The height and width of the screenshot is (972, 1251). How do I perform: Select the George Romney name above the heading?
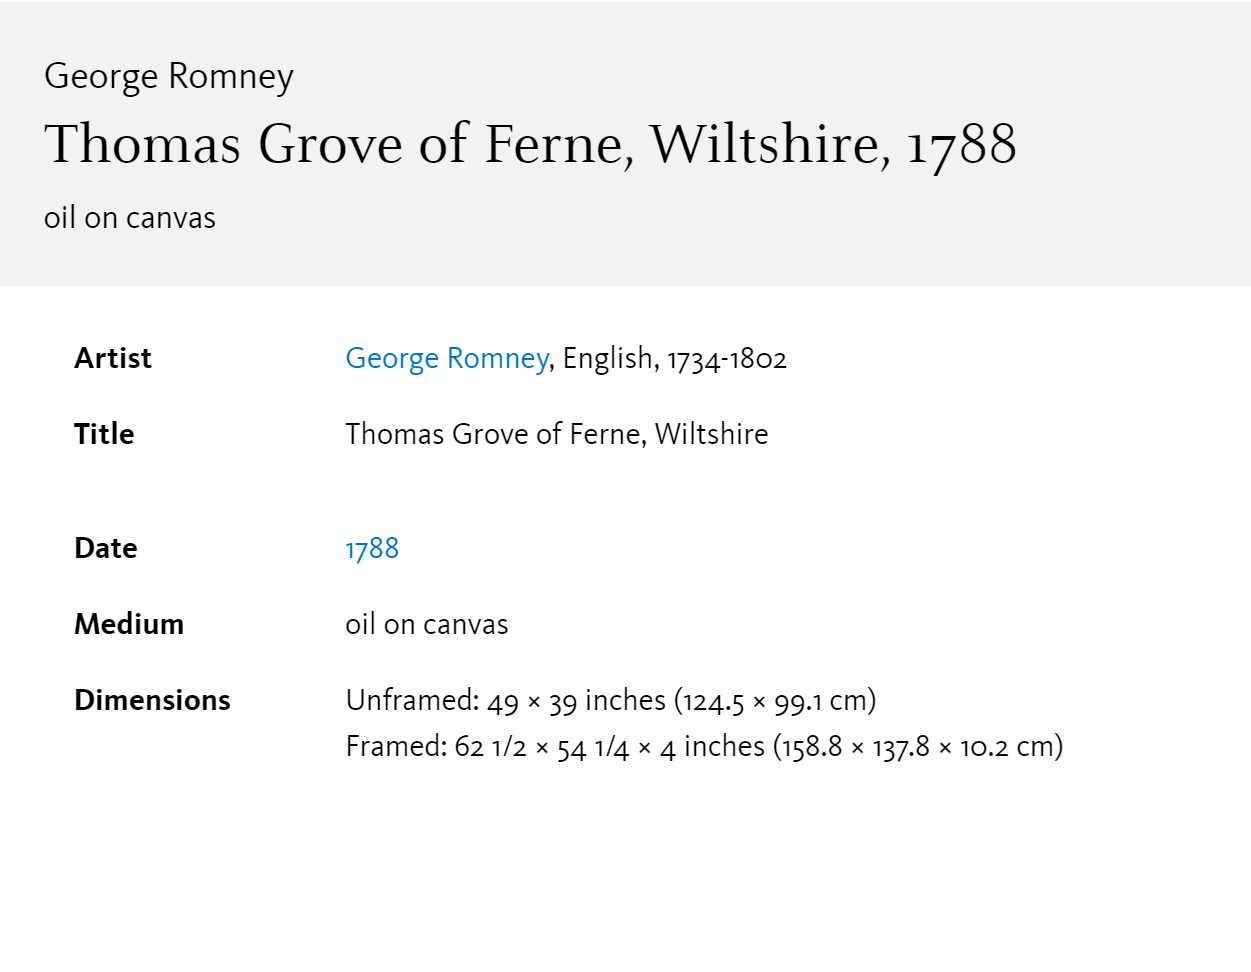(169, 77)
